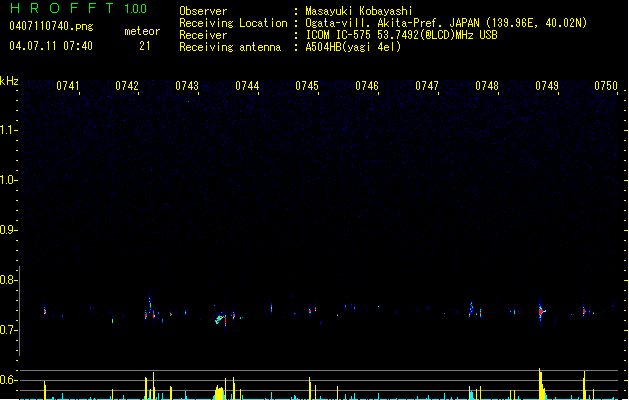Screen dimensions: 629x400
Task: Click the 0.8 kHz axis label
Action: tap(8, 280)
